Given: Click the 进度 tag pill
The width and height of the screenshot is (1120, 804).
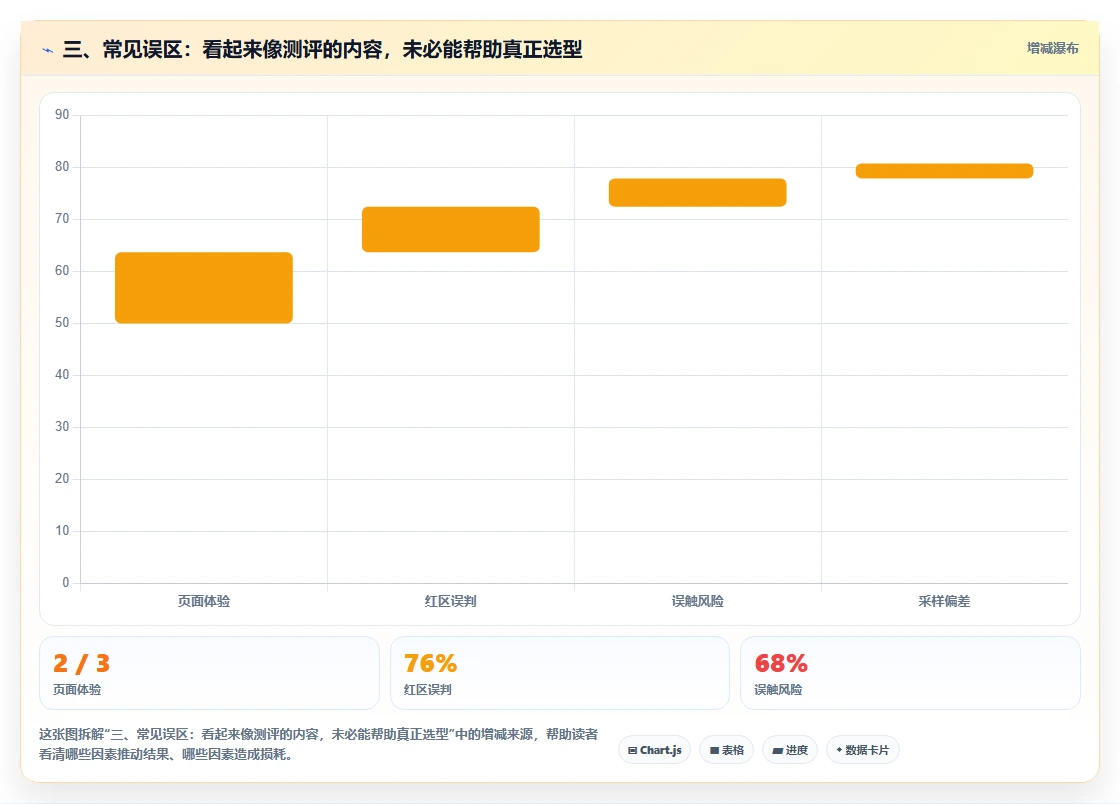Looking at the screenshot, I should [x=790, y=750].
